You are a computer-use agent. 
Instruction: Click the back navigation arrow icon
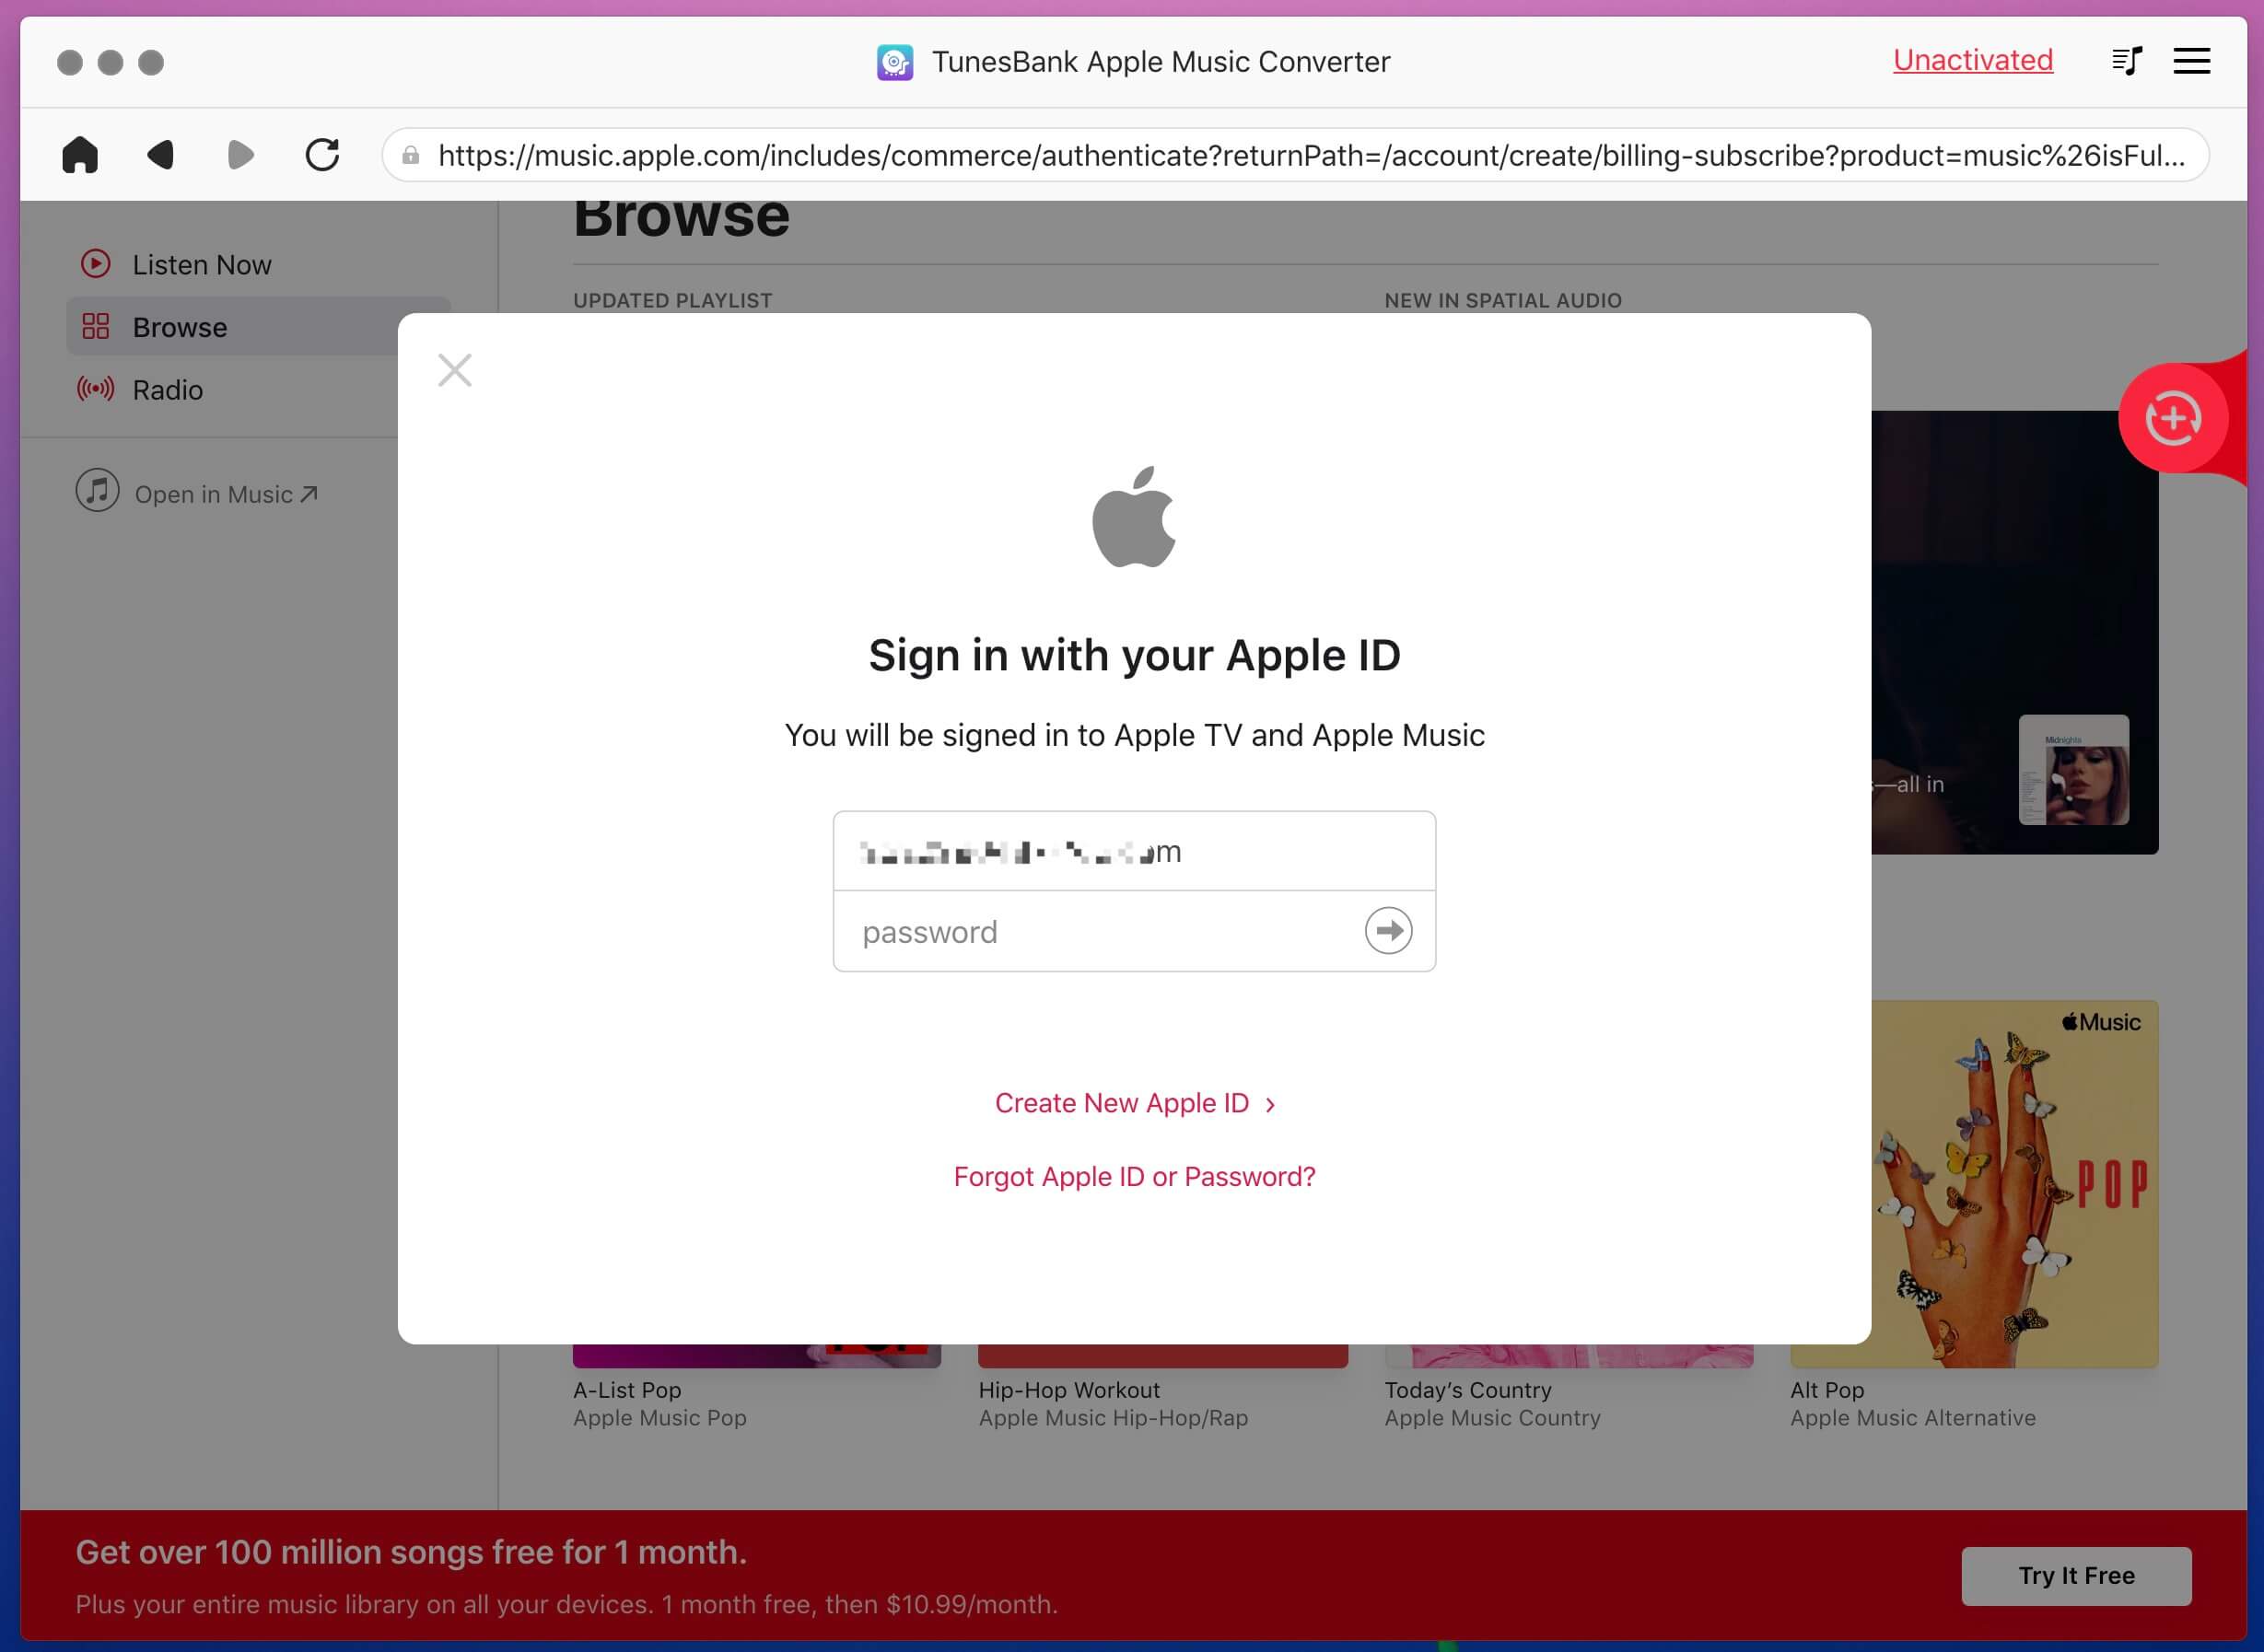[162, 157]
